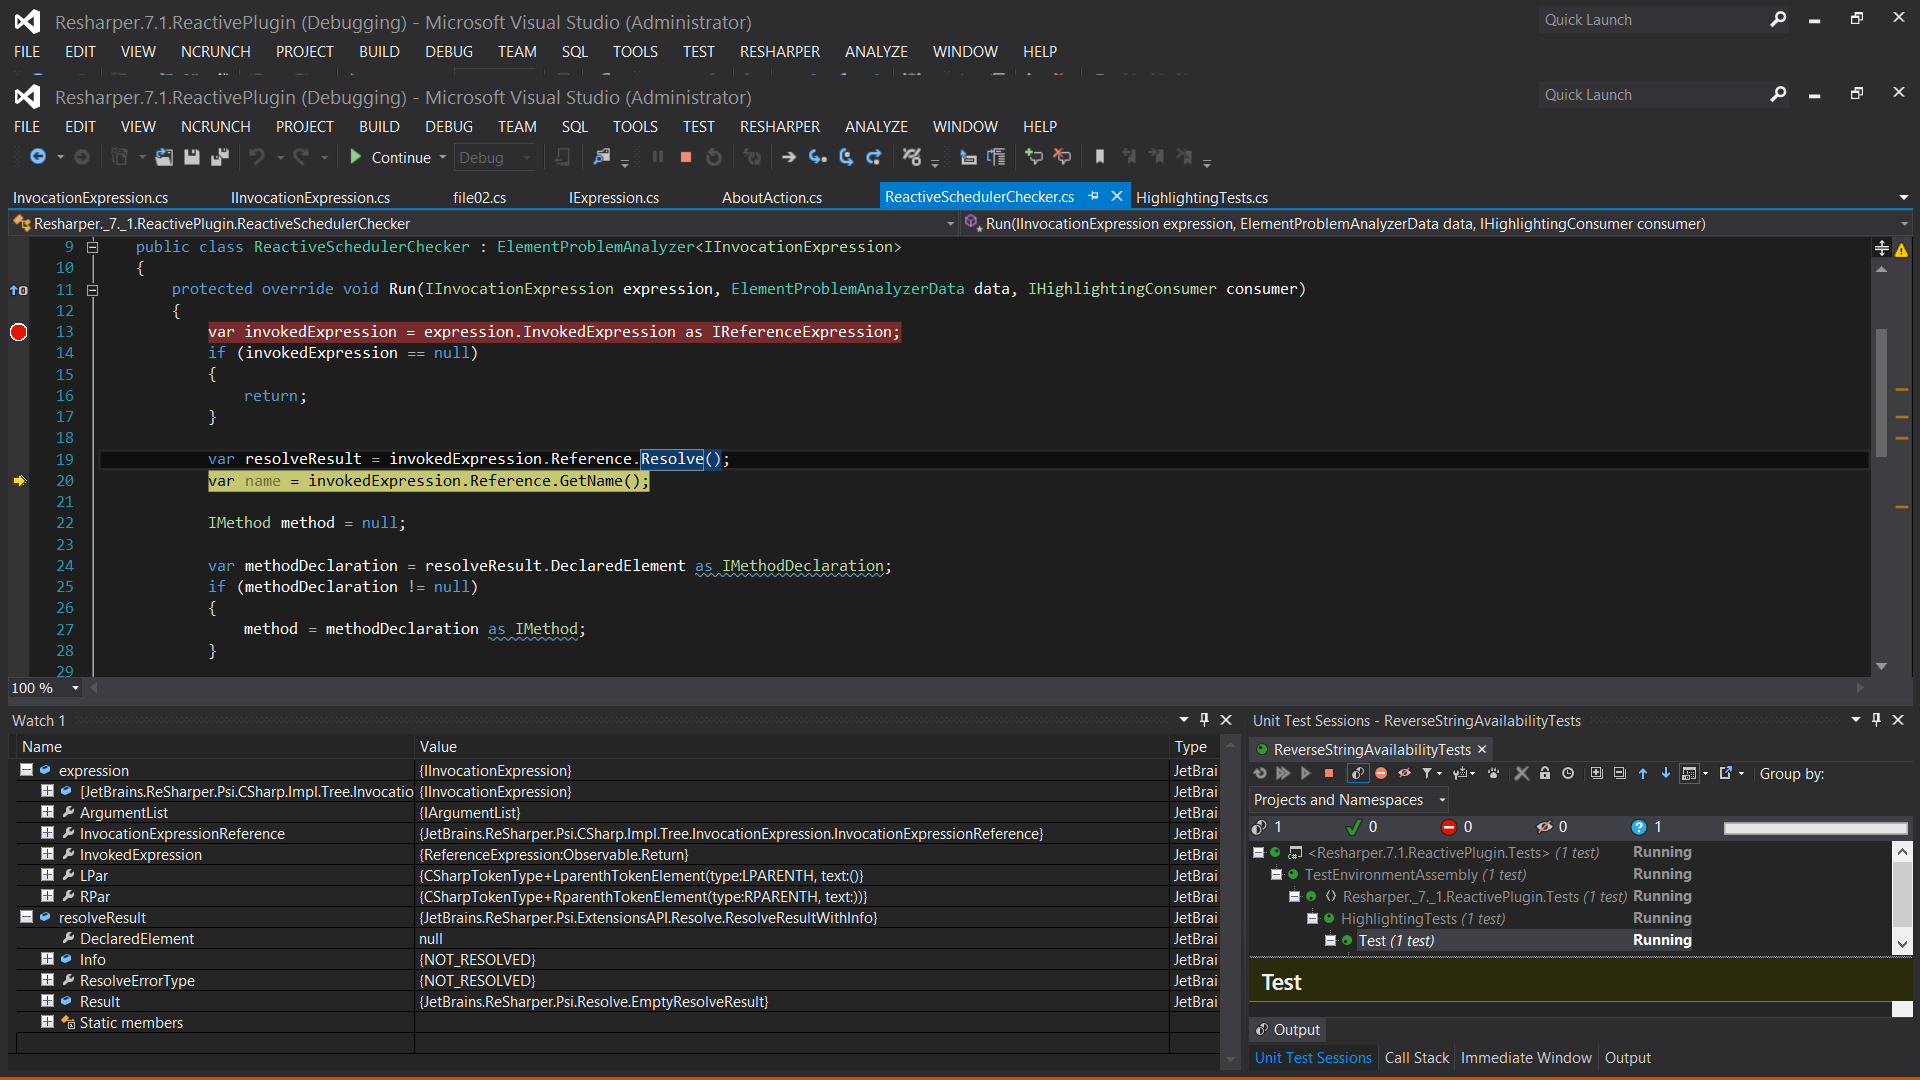Stop debugging with the red square
This screenshot has height=1080, width=1920.
coord(686,157)
